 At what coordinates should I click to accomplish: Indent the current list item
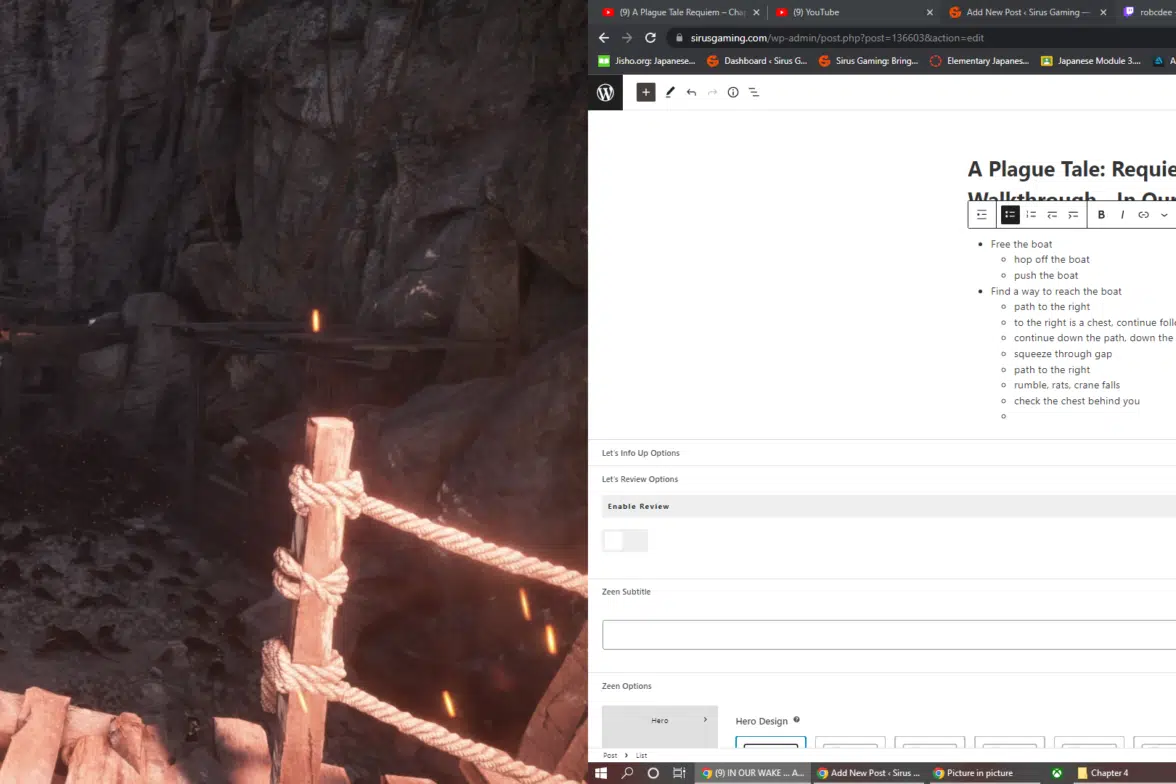tap(1073, 215)
